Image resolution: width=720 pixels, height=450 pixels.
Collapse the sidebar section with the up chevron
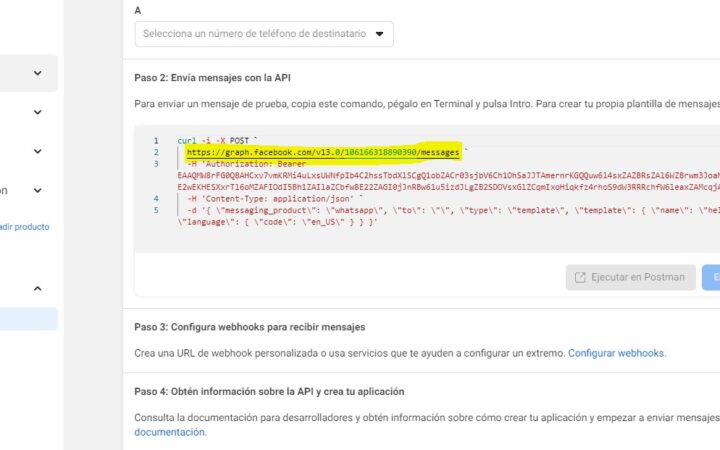pyautogui.click(x=38, y=288)
